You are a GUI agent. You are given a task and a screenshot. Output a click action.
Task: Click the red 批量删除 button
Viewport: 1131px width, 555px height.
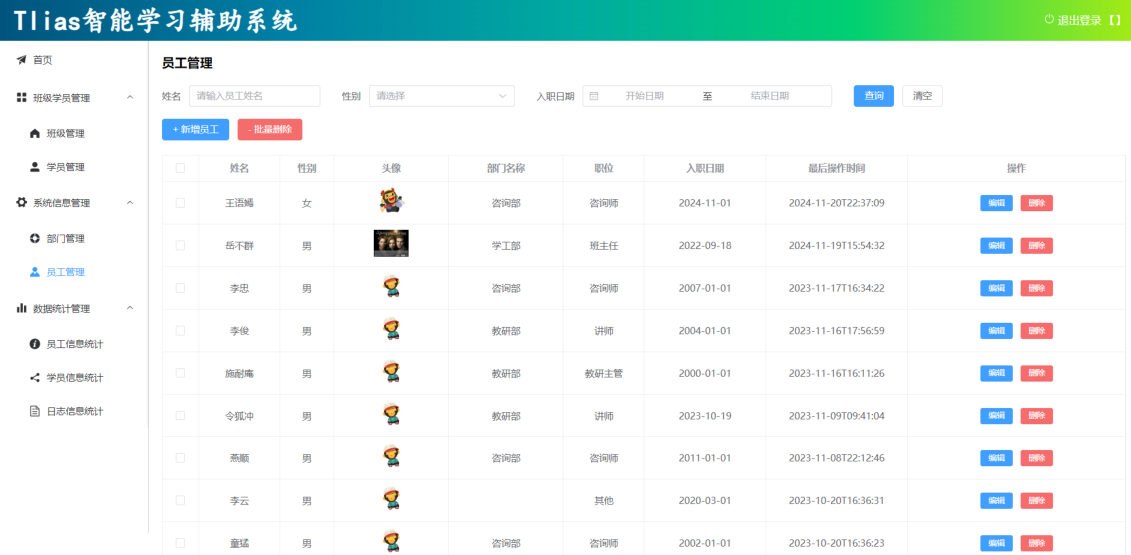click(x=270, y=130)
